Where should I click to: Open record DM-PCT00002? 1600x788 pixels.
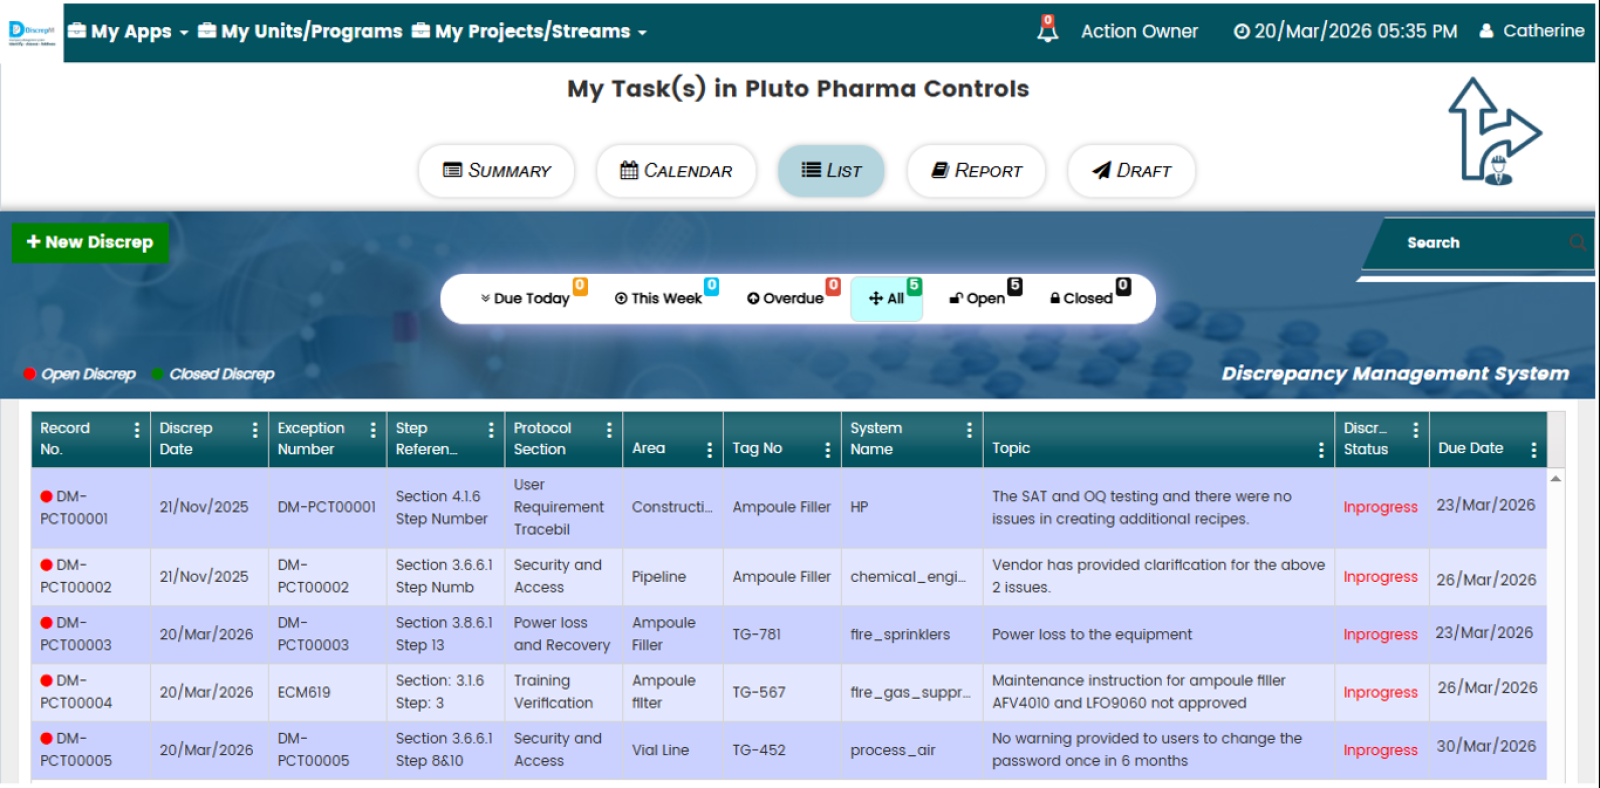[x=76, y=576]
